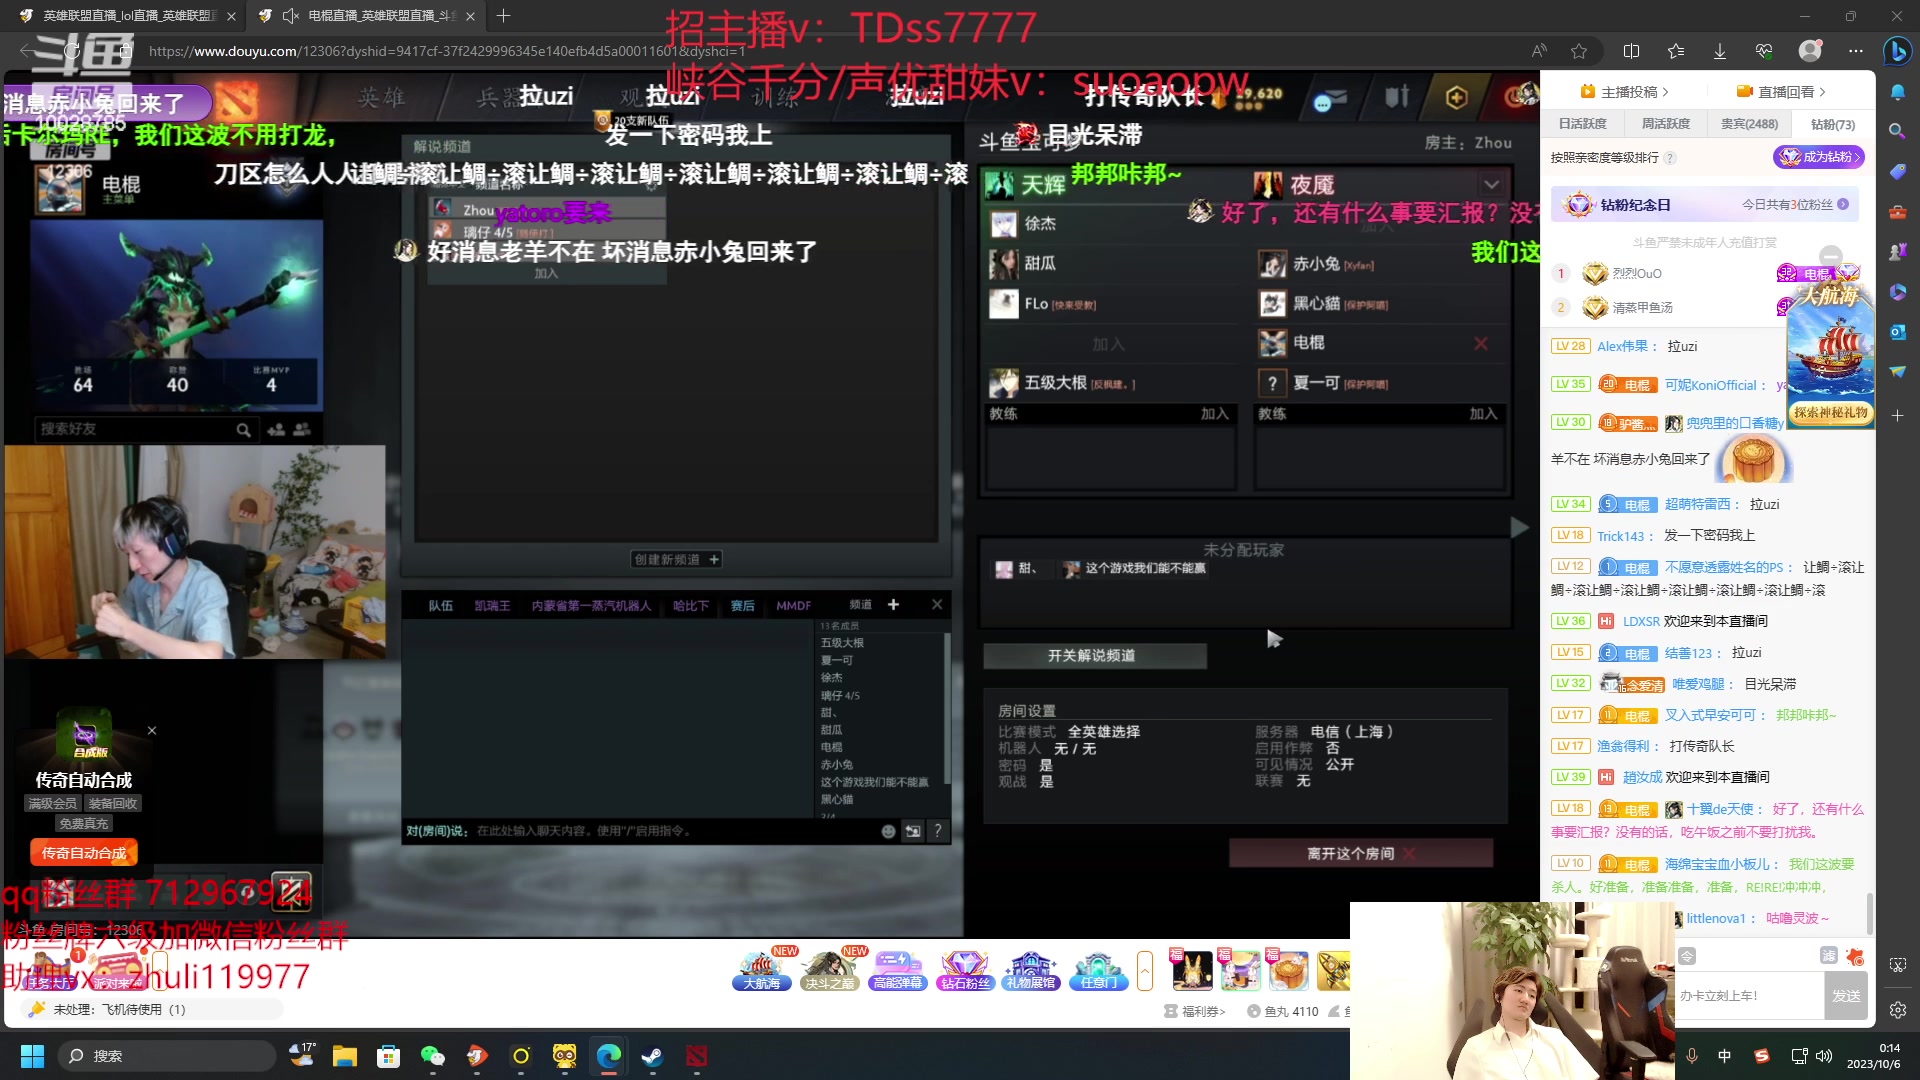Viewport: 1920px width, 1080px height.
Task: Click the Bing Copilot icon in Edge
Action: click(x=1896, y=51)
